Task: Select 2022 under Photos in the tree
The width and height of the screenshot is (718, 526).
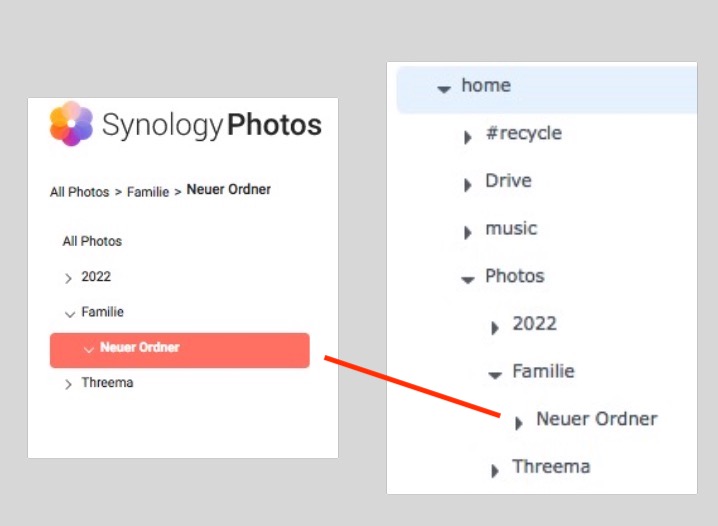Action: point(534,324)
